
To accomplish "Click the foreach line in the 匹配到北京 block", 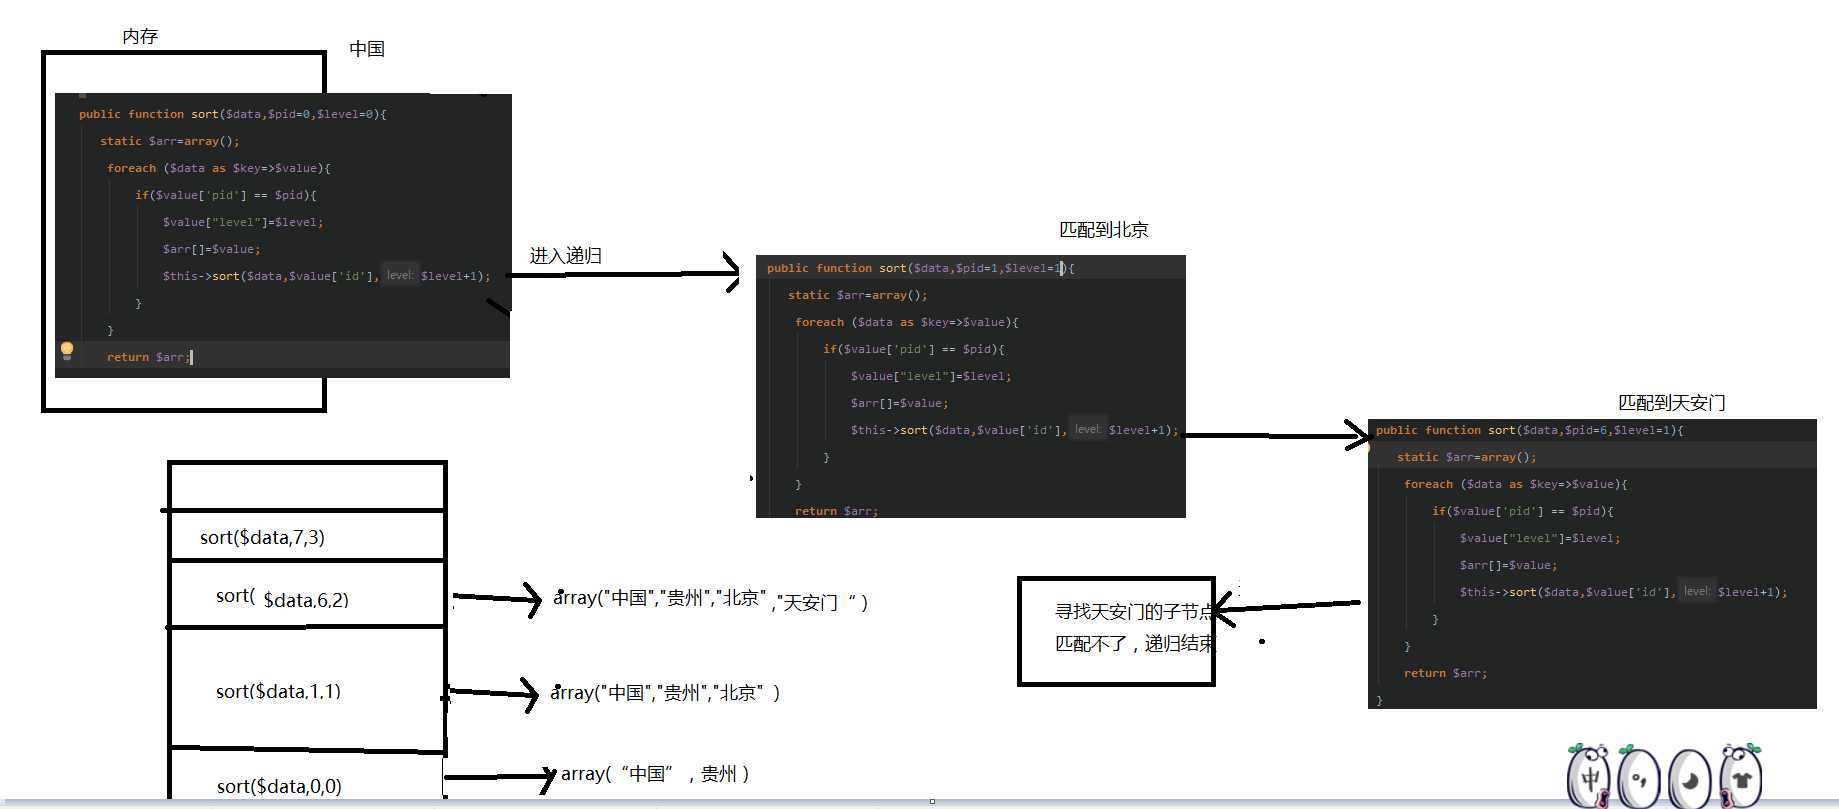I will pyautogui.click(x=906, y=322).
